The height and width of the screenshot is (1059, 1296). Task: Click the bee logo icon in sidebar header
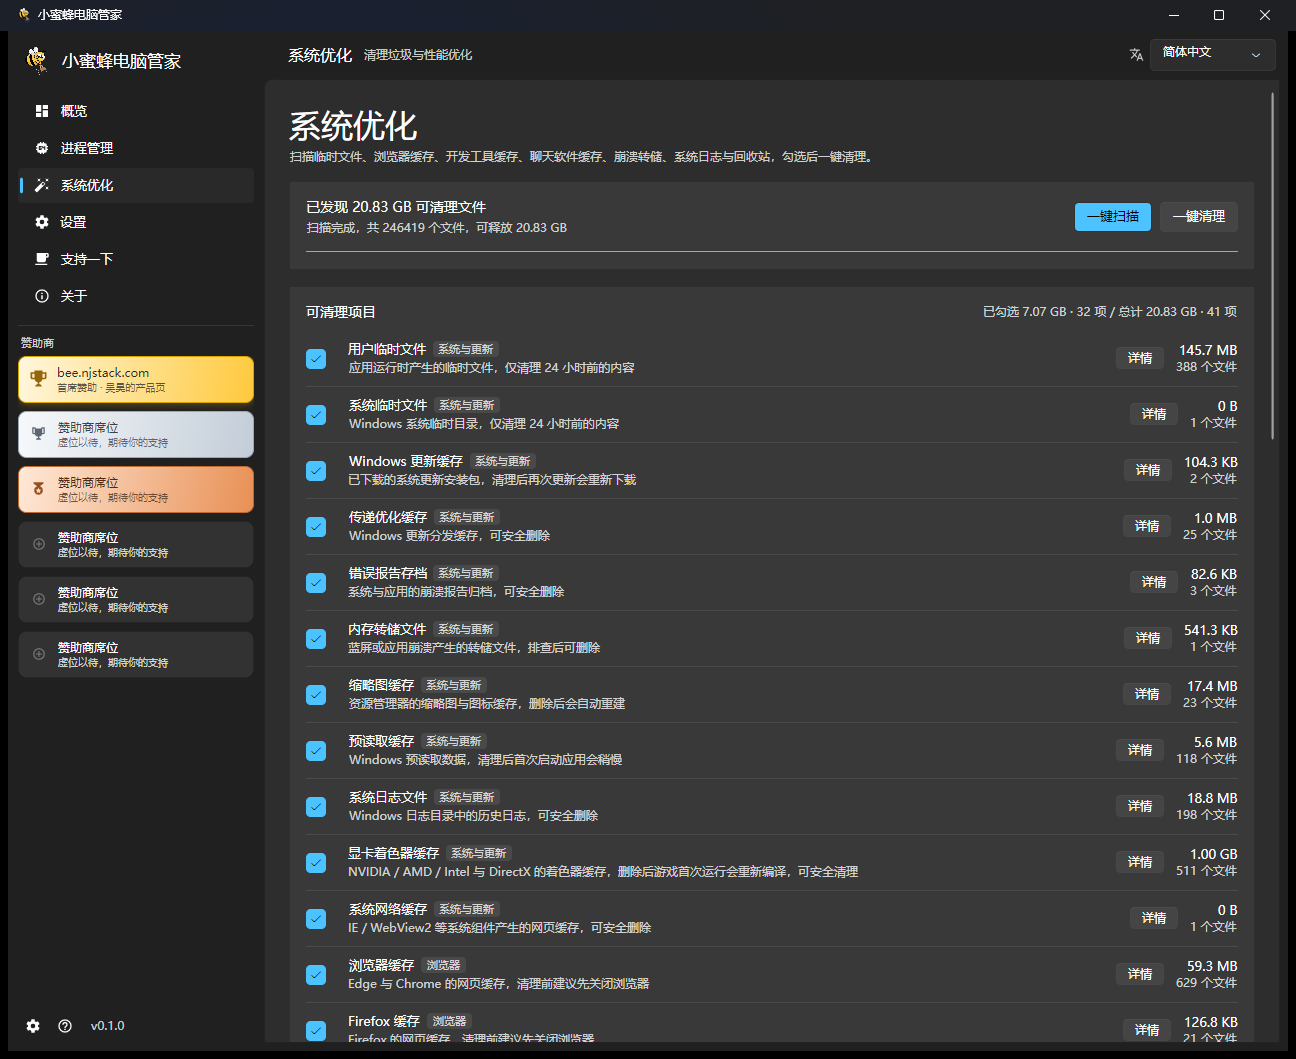(37, 60)
